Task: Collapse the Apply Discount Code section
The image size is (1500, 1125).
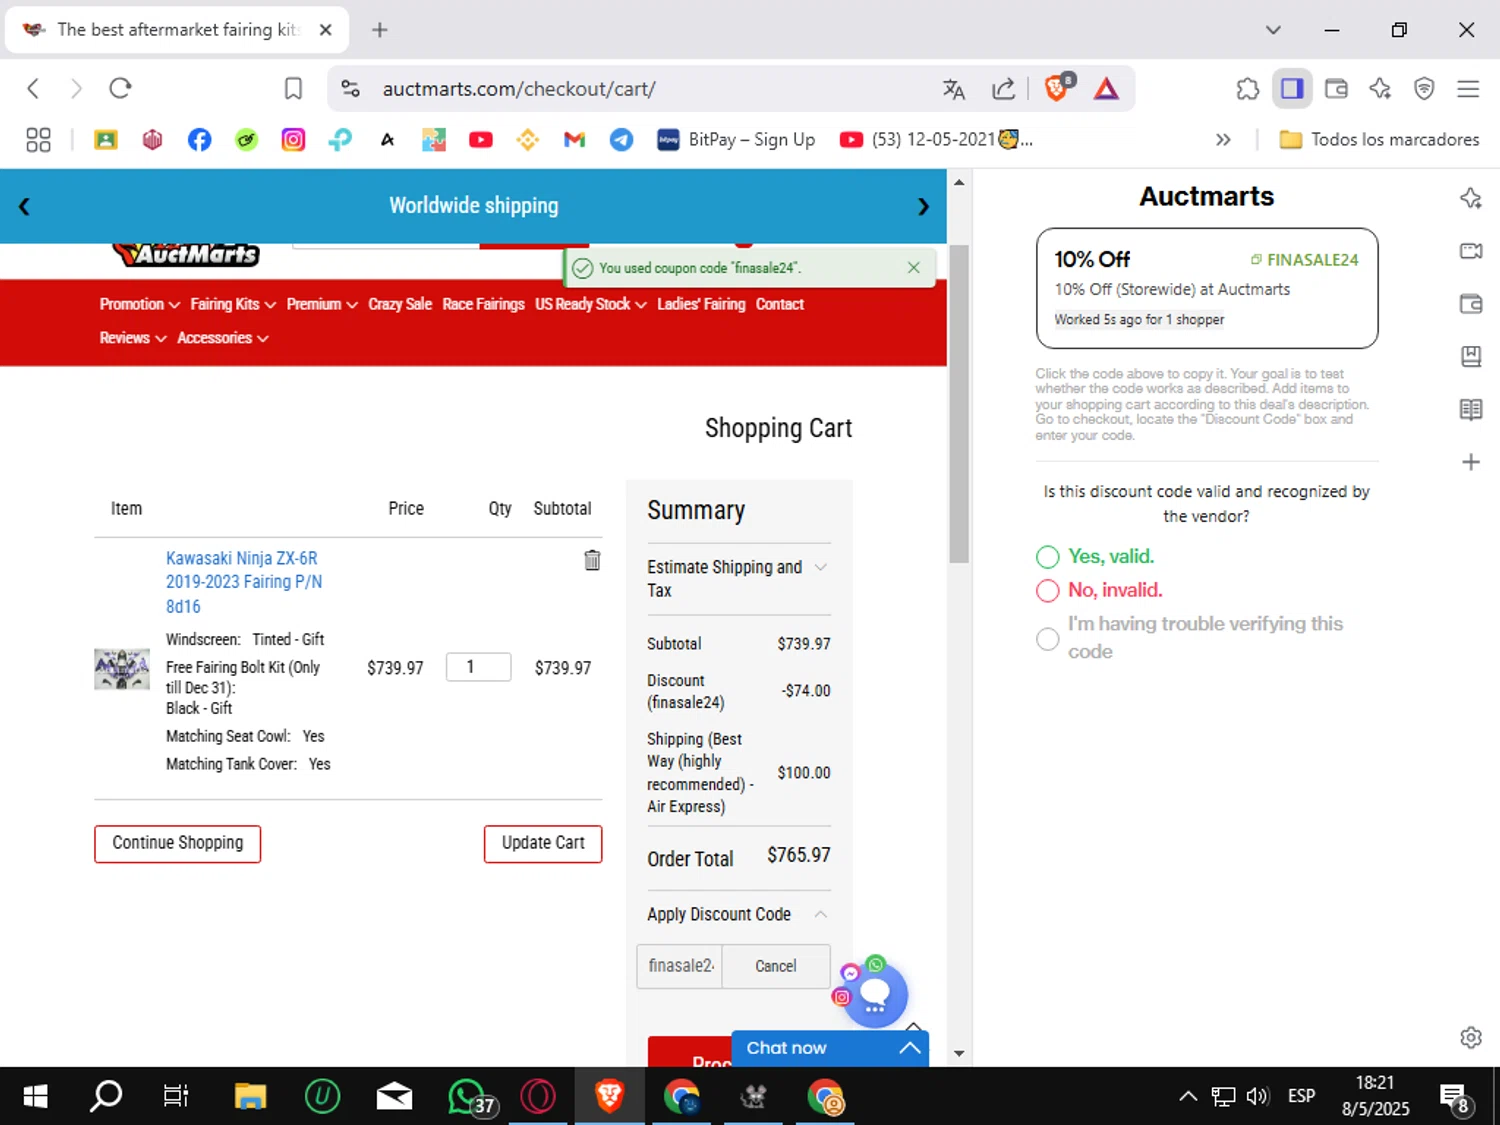Action: tap(738, 914)
